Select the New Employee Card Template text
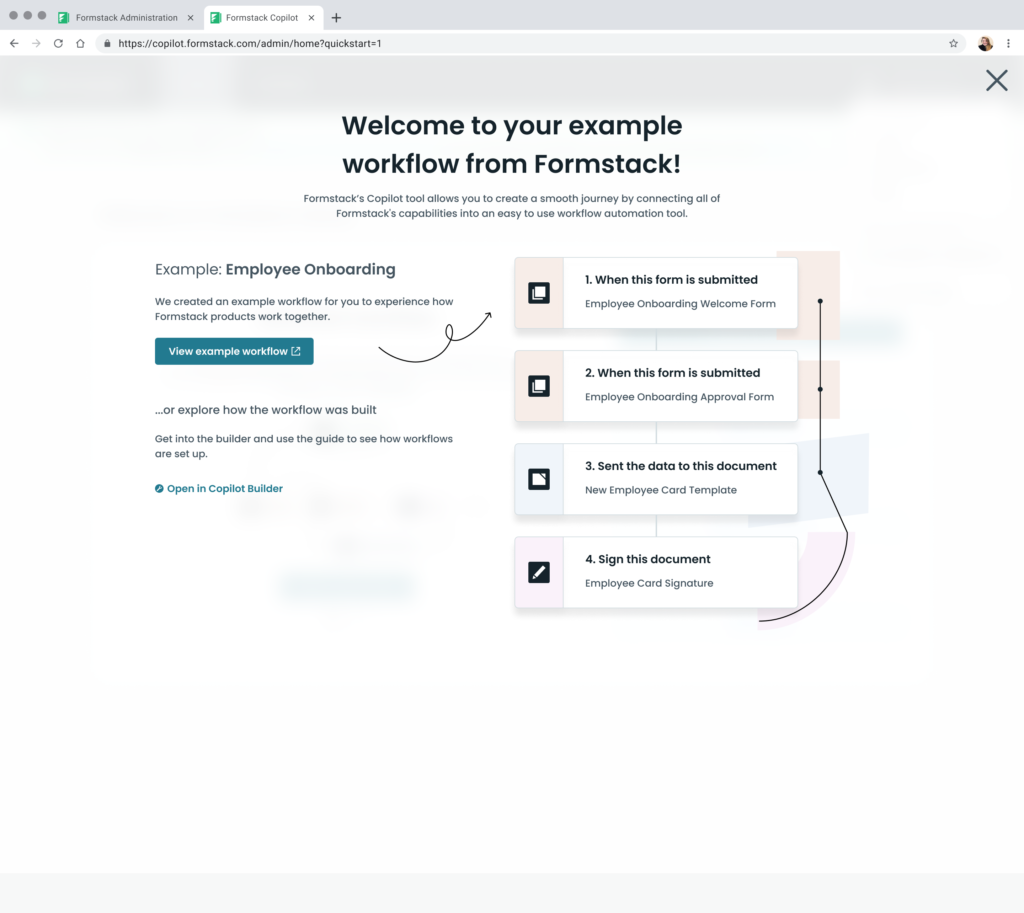Image resolution: width=1024 pixels, height=913 pixels. tap(660, 490)
